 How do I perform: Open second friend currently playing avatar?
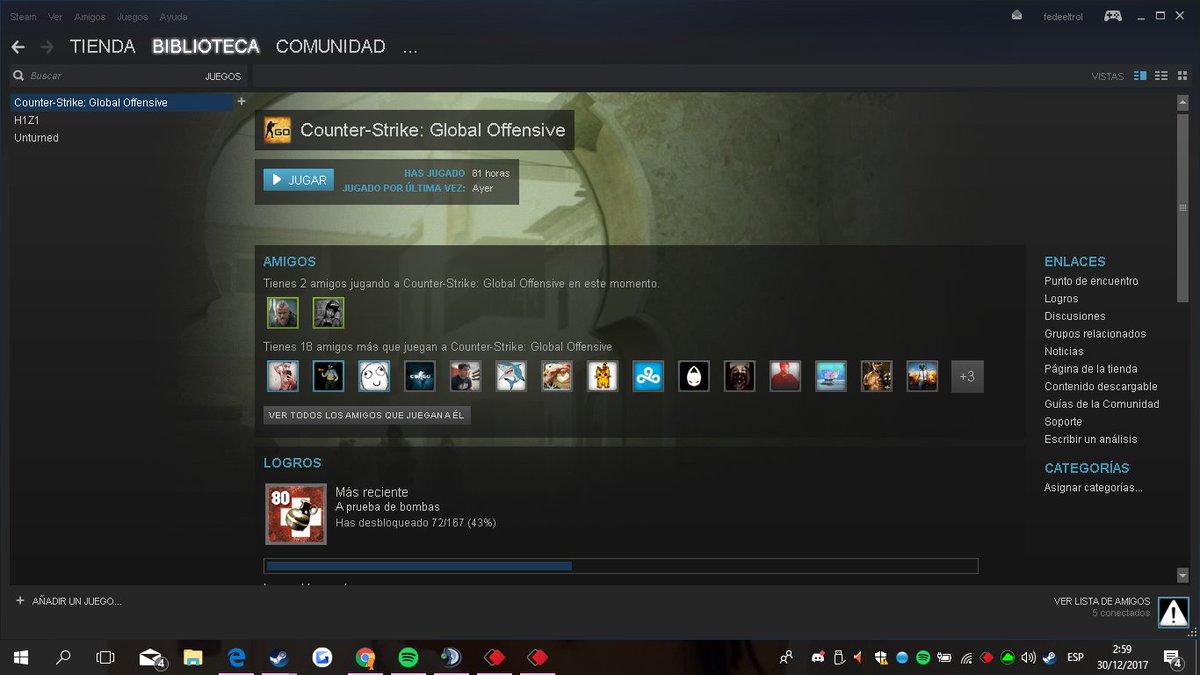[x=328, y=312]
